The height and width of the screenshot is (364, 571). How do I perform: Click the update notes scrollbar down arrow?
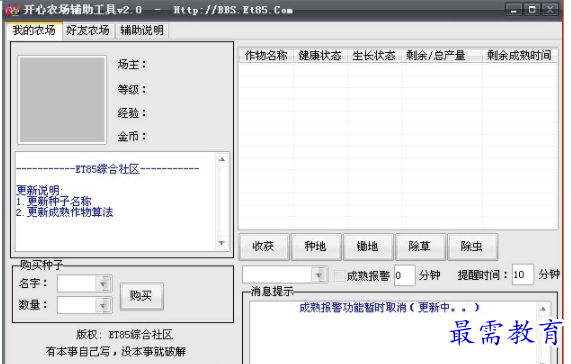[x=222, y=243]
